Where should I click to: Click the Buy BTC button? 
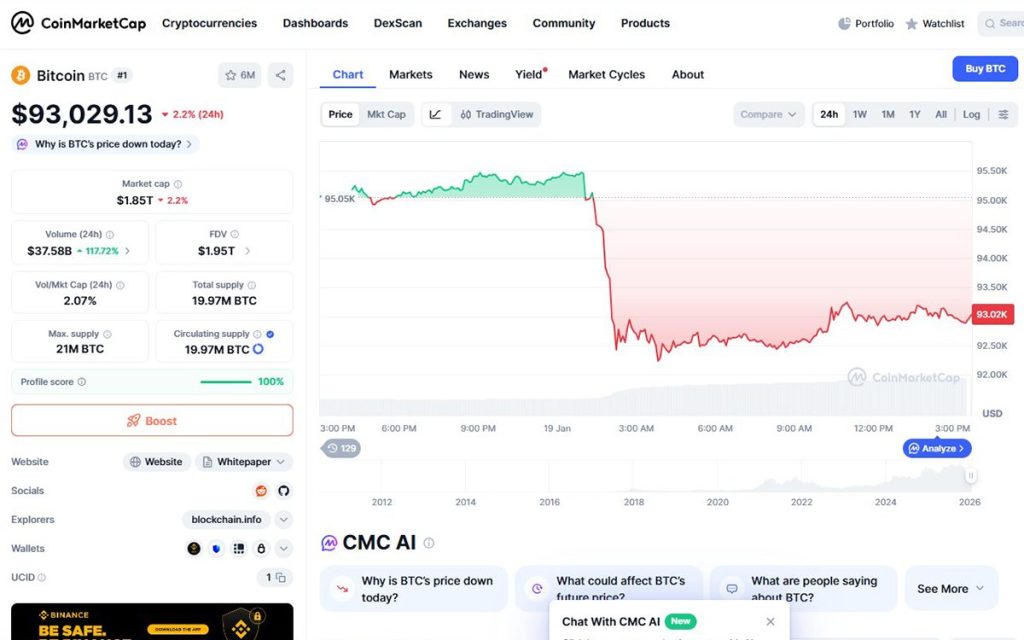(985, 69)
